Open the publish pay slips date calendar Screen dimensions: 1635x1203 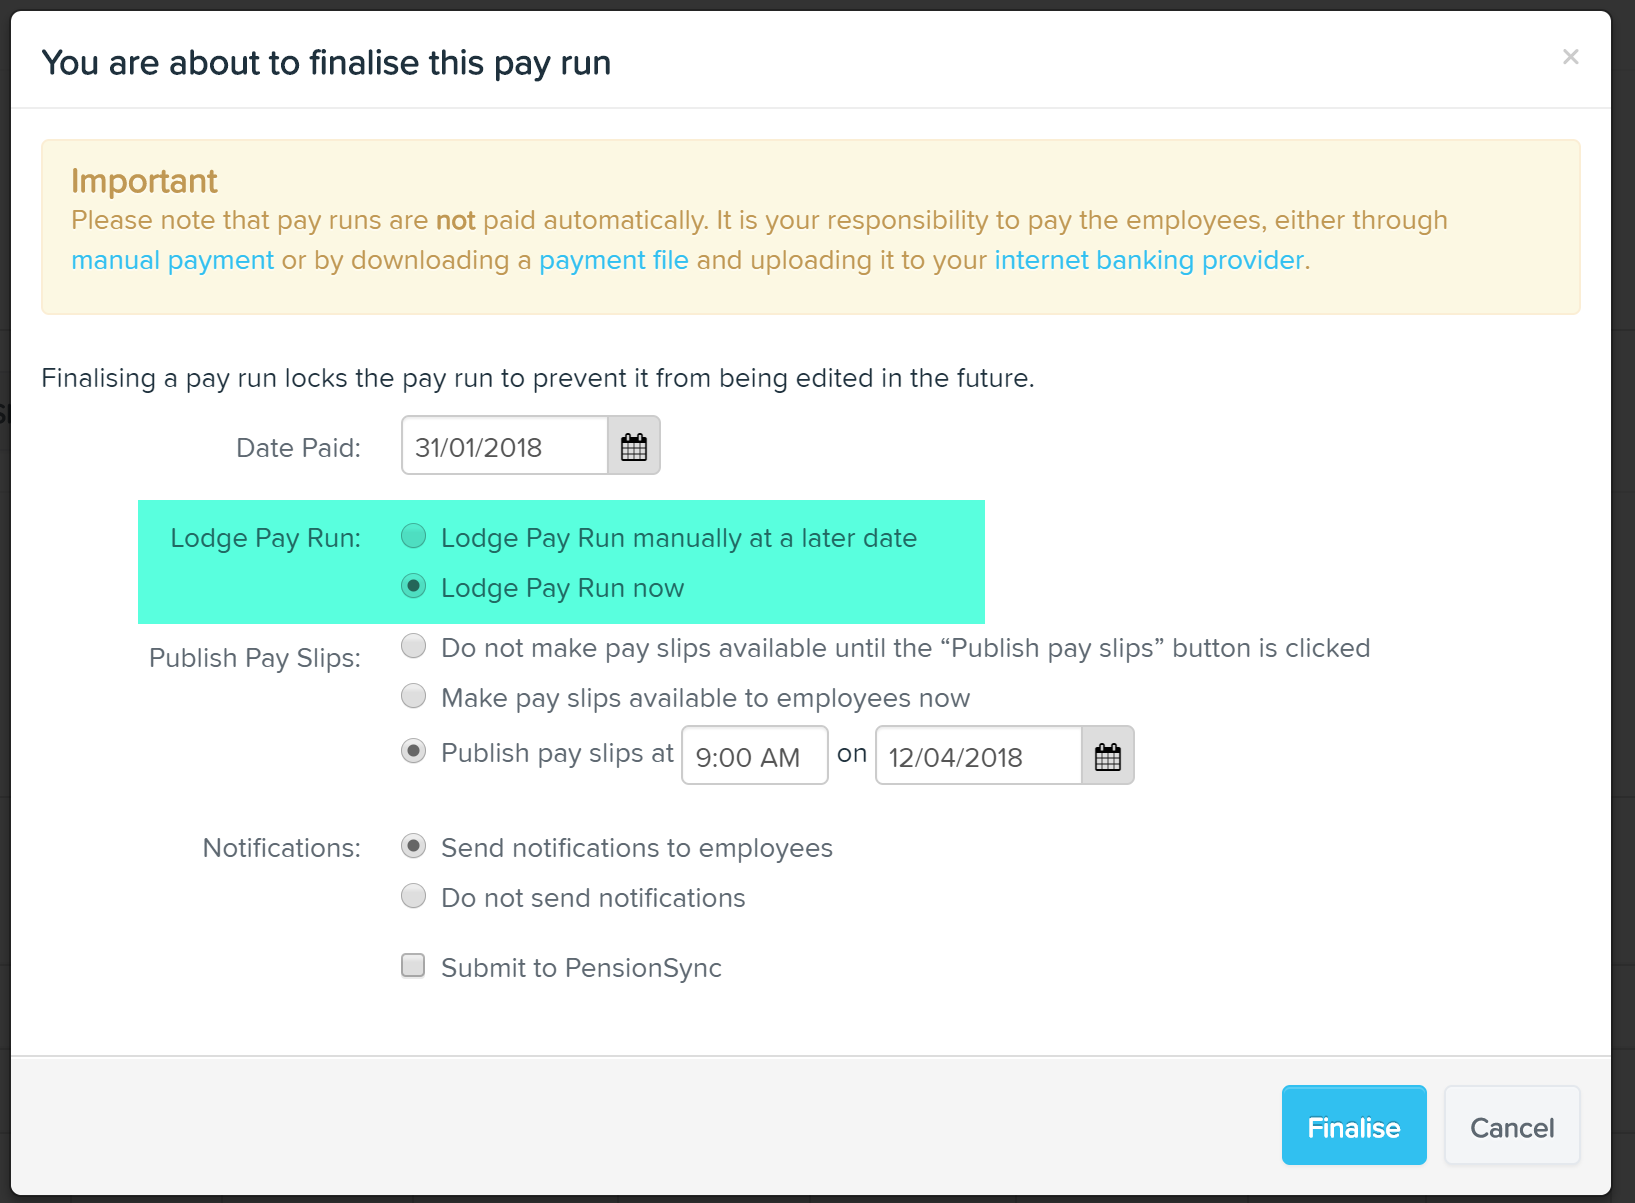coord(1107,756)
